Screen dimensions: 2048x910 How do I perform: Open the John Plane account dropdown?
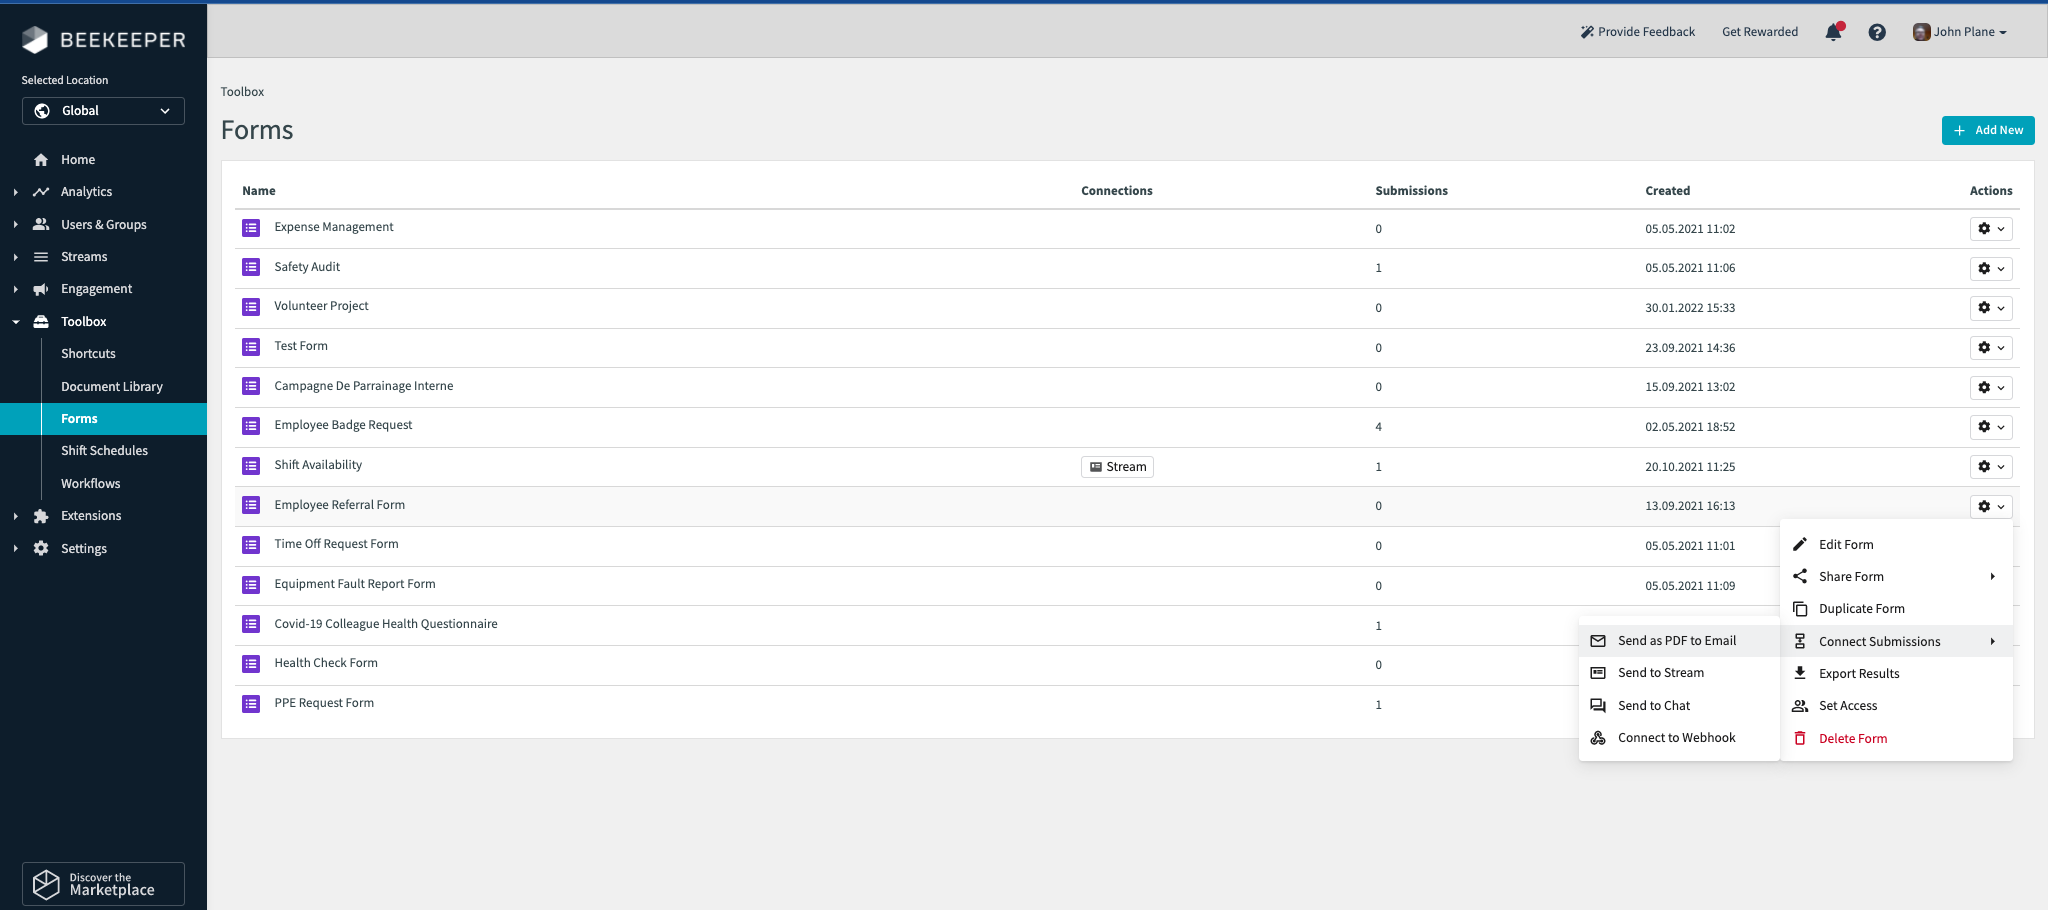[1958, 32]
